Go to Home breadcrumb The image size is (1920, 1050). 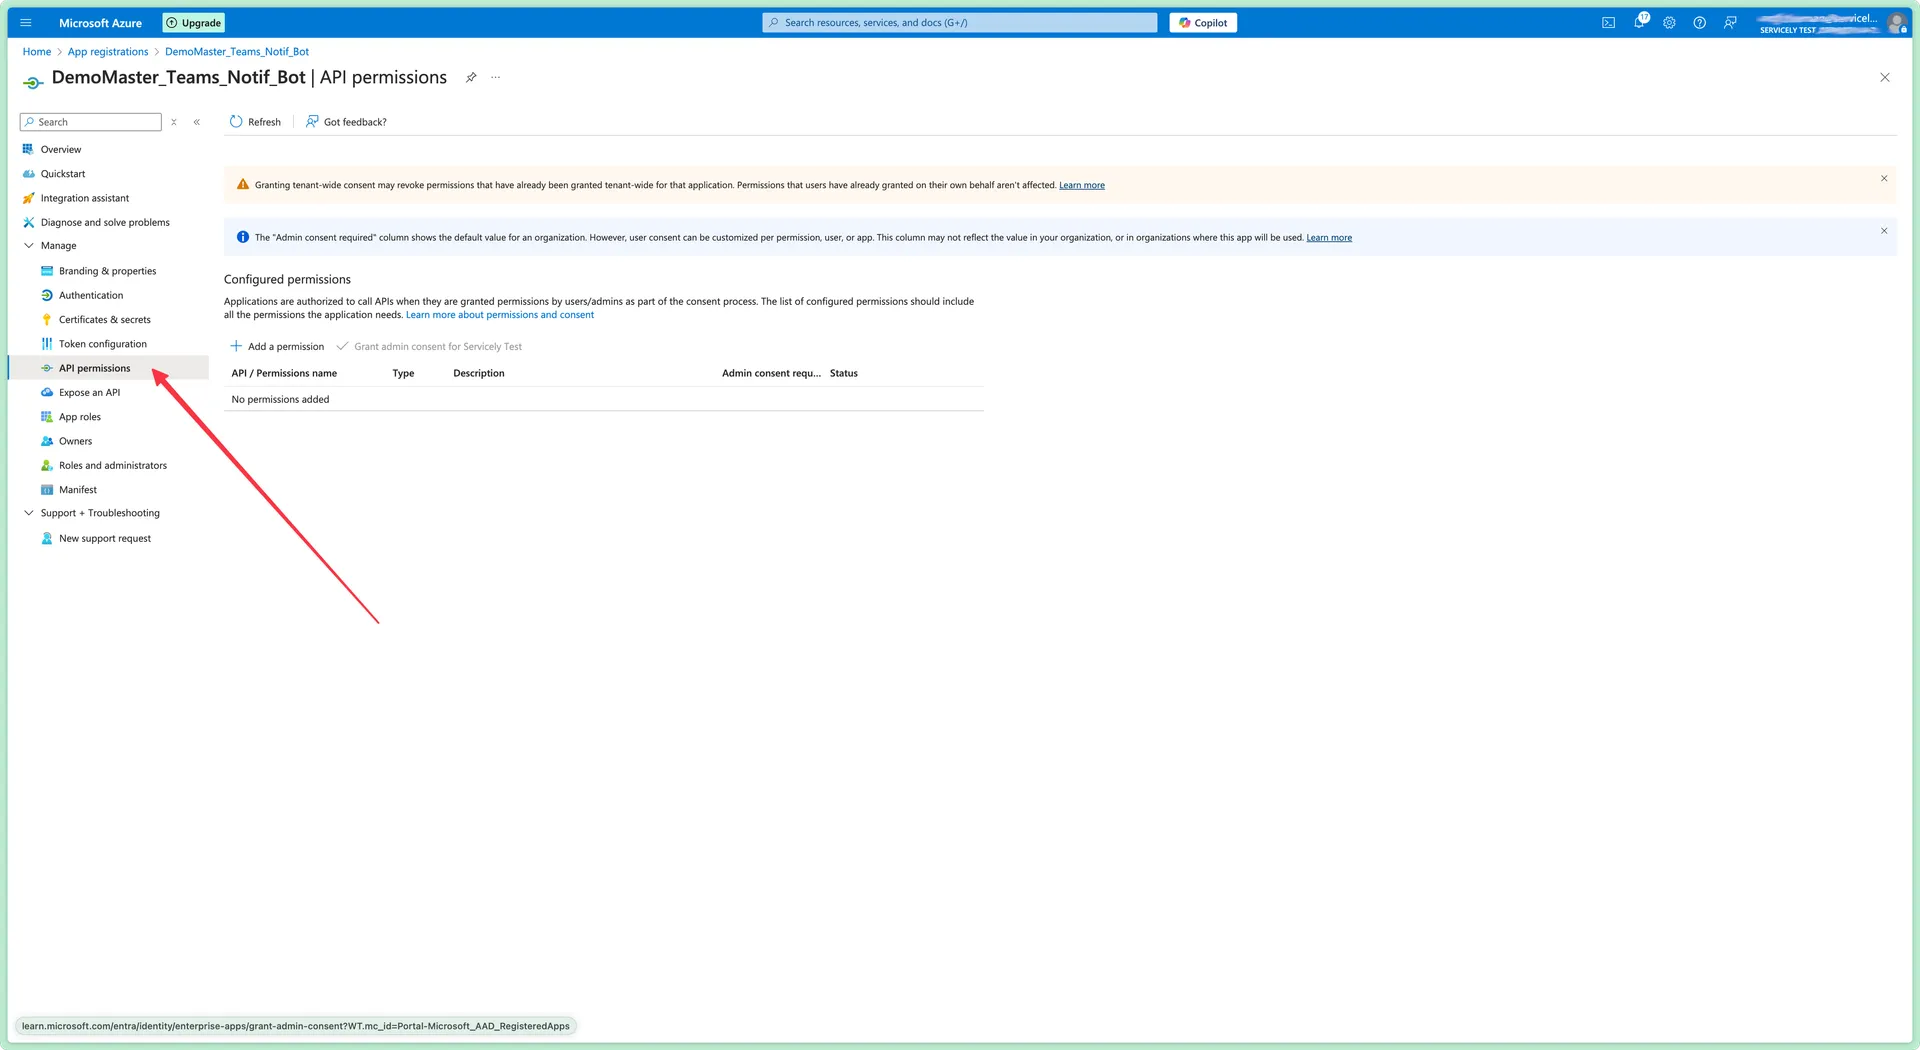(37, 52)
